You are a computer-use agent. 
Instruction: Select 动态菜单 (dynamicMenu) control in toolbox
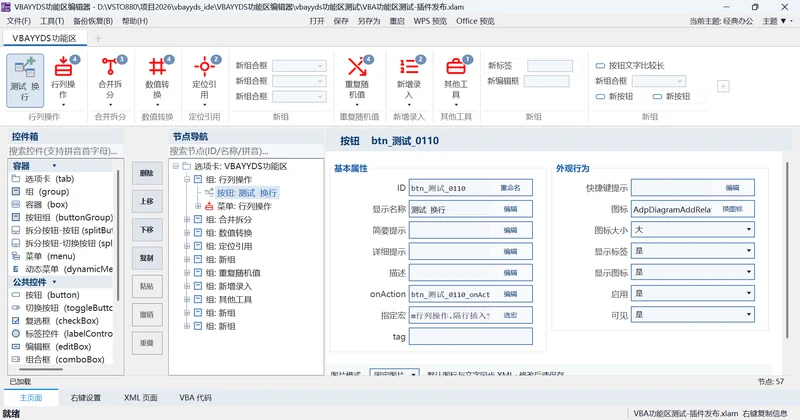coord(61,269)
